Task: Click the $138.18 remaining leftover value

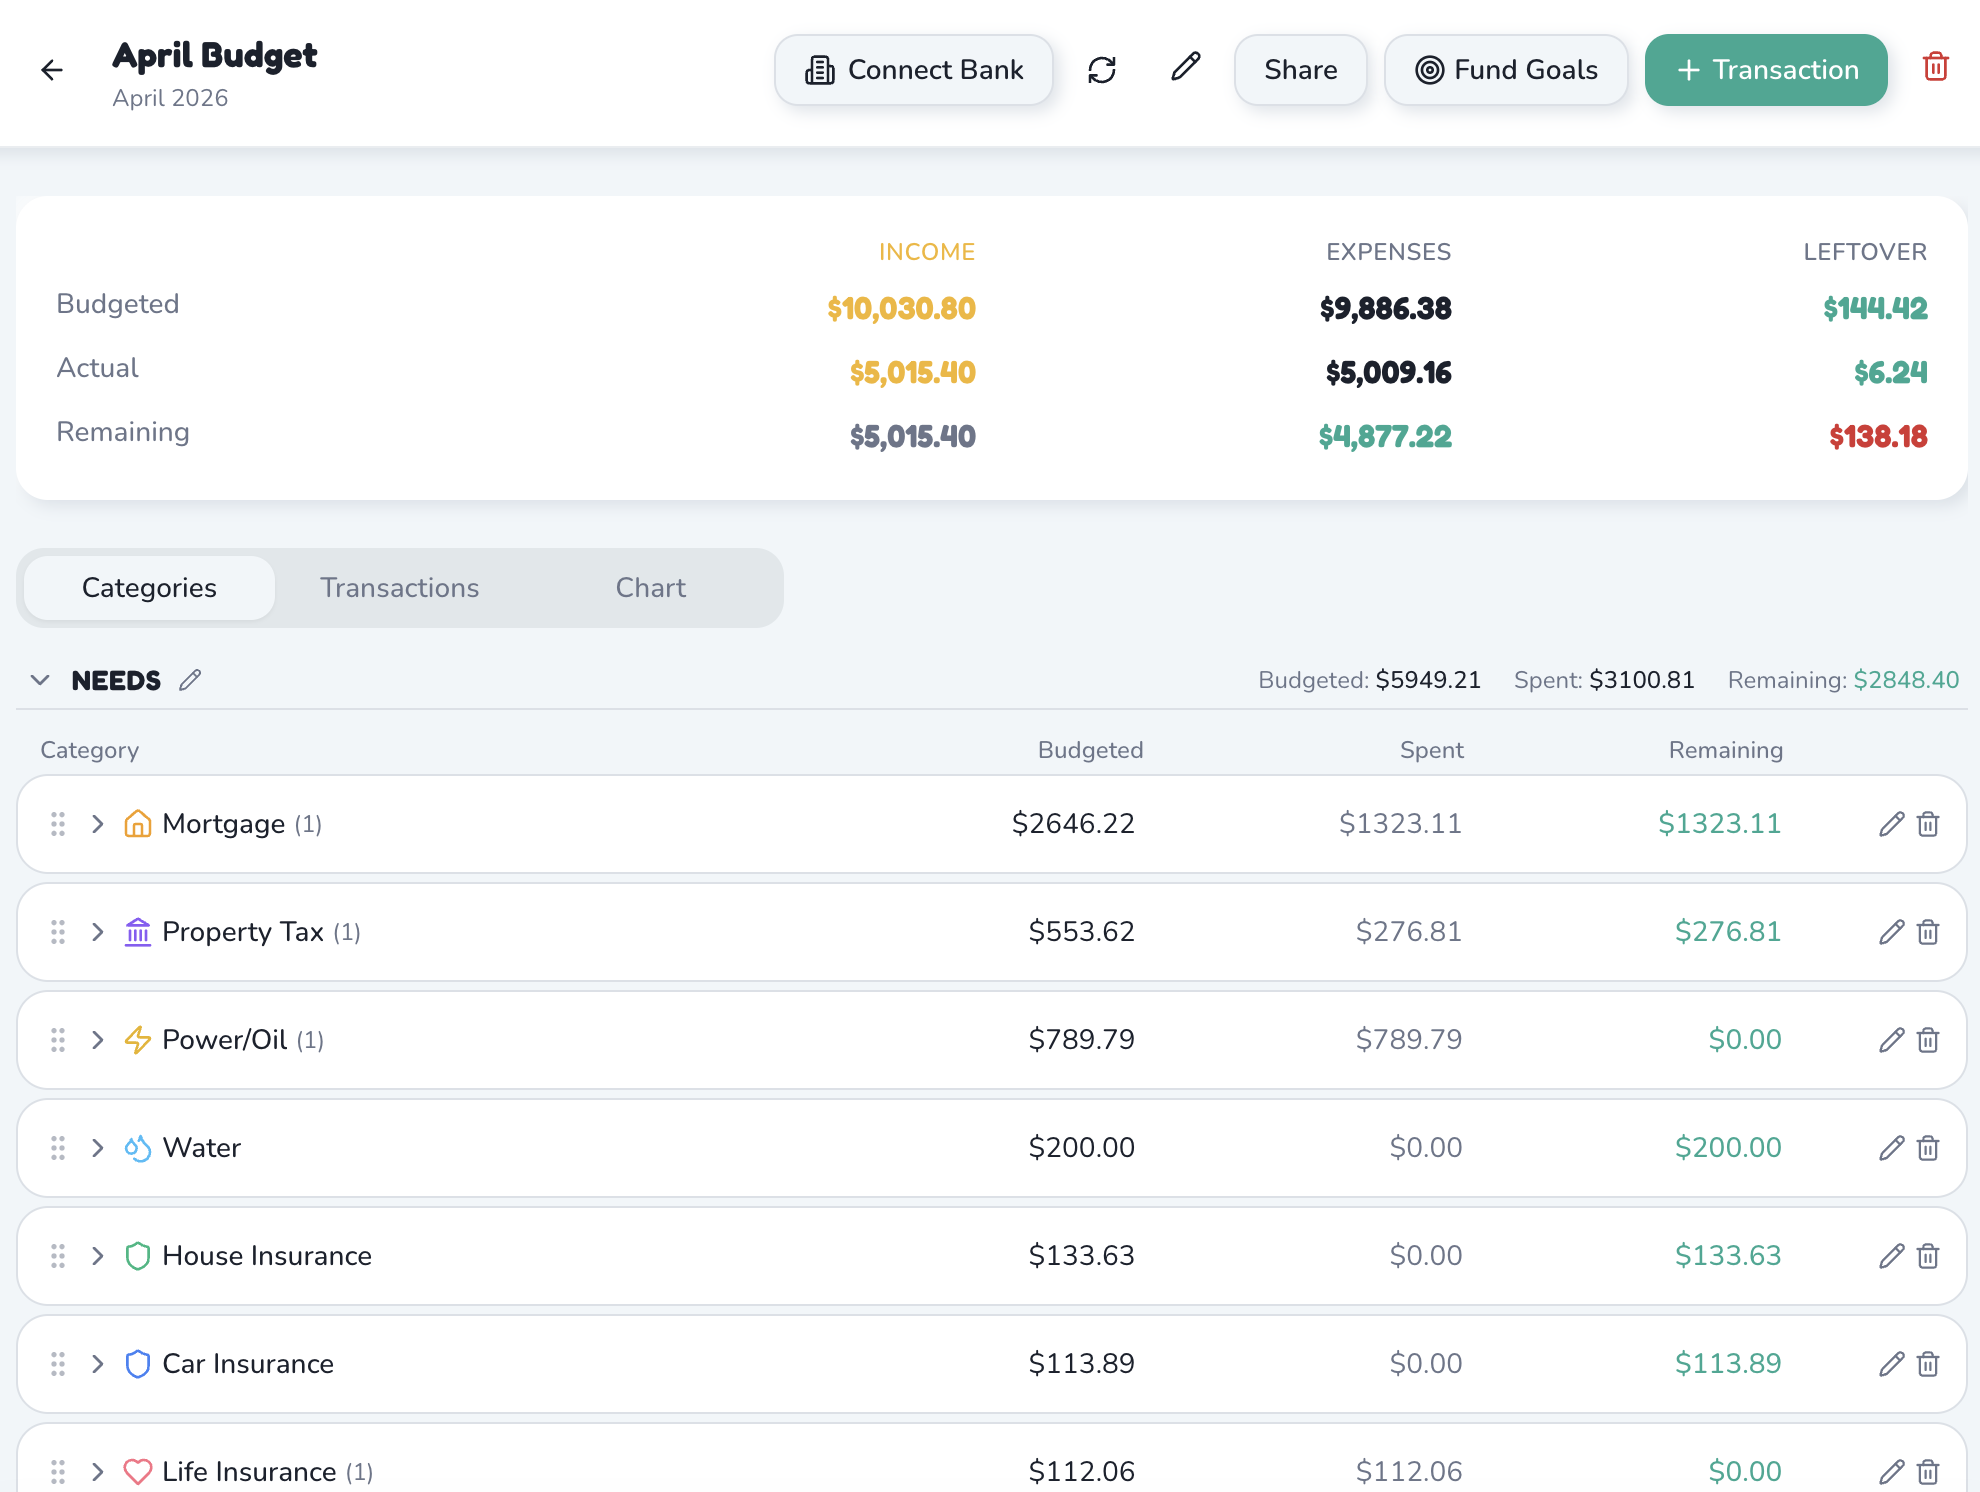Action: coord(1878,436)
